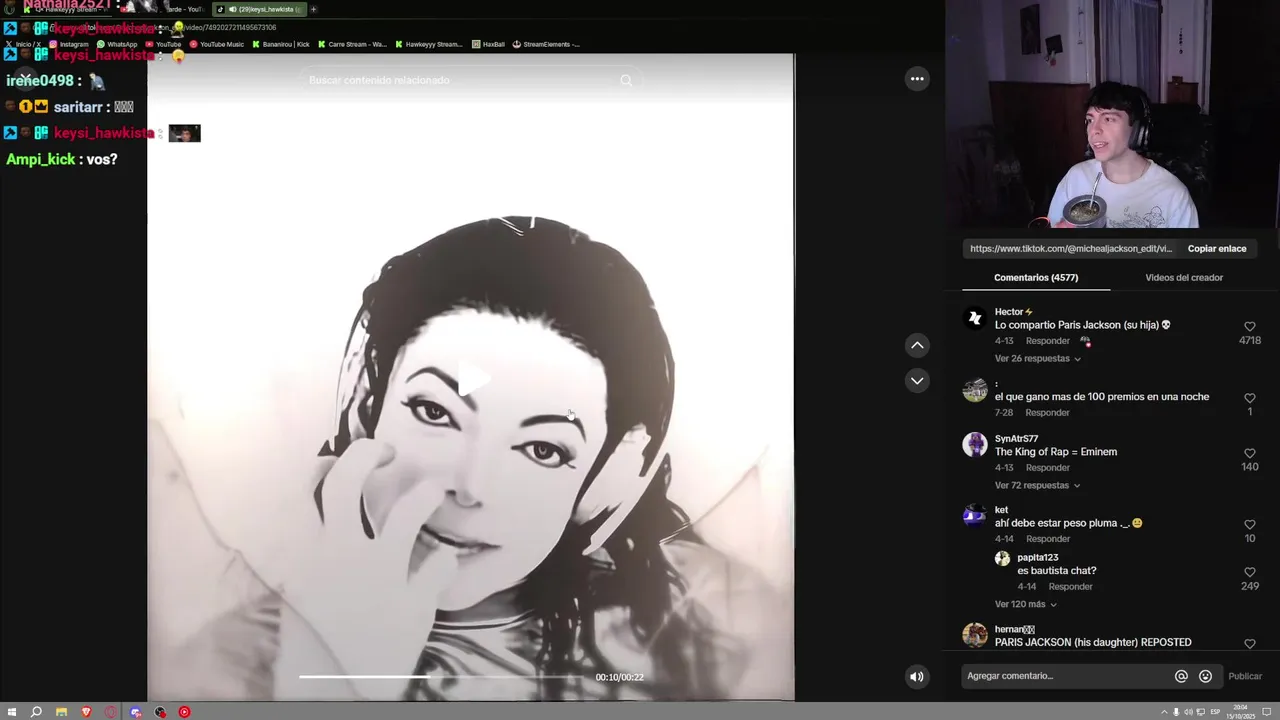Like hernan's PARIS JACKSON comment heart
This screenshot has height=720, width=1280.
[1249, 644]
